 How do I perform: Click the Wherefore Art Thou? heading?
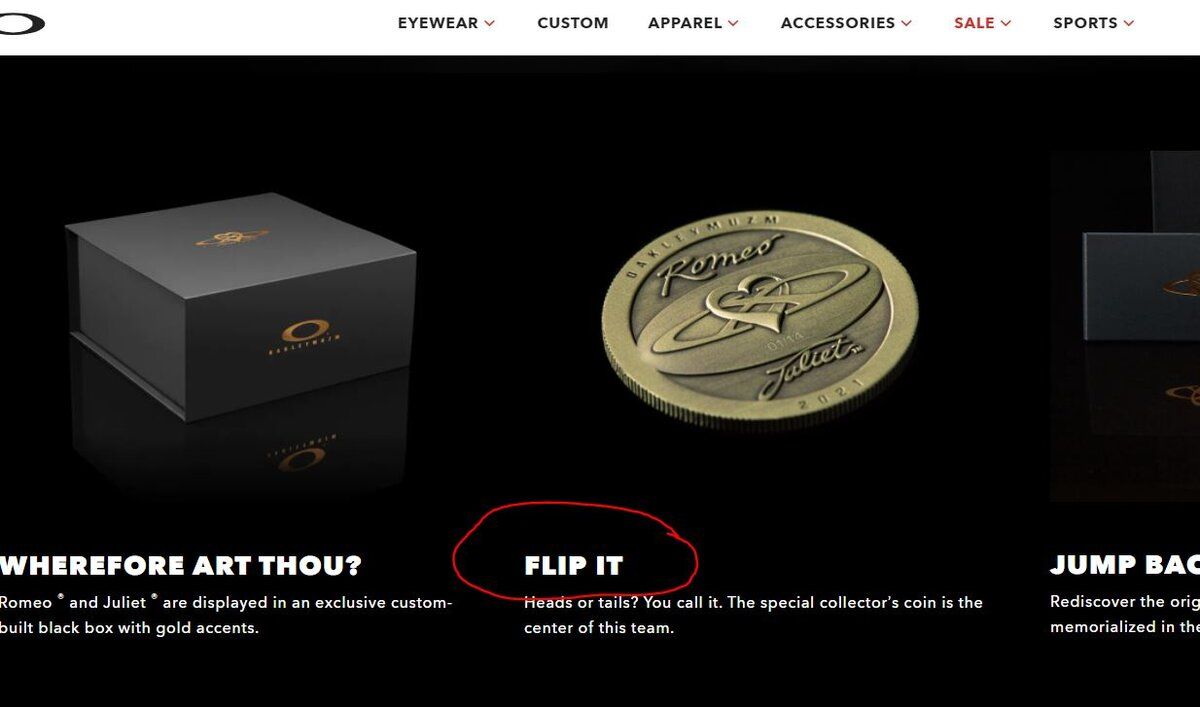click(181, 566)
